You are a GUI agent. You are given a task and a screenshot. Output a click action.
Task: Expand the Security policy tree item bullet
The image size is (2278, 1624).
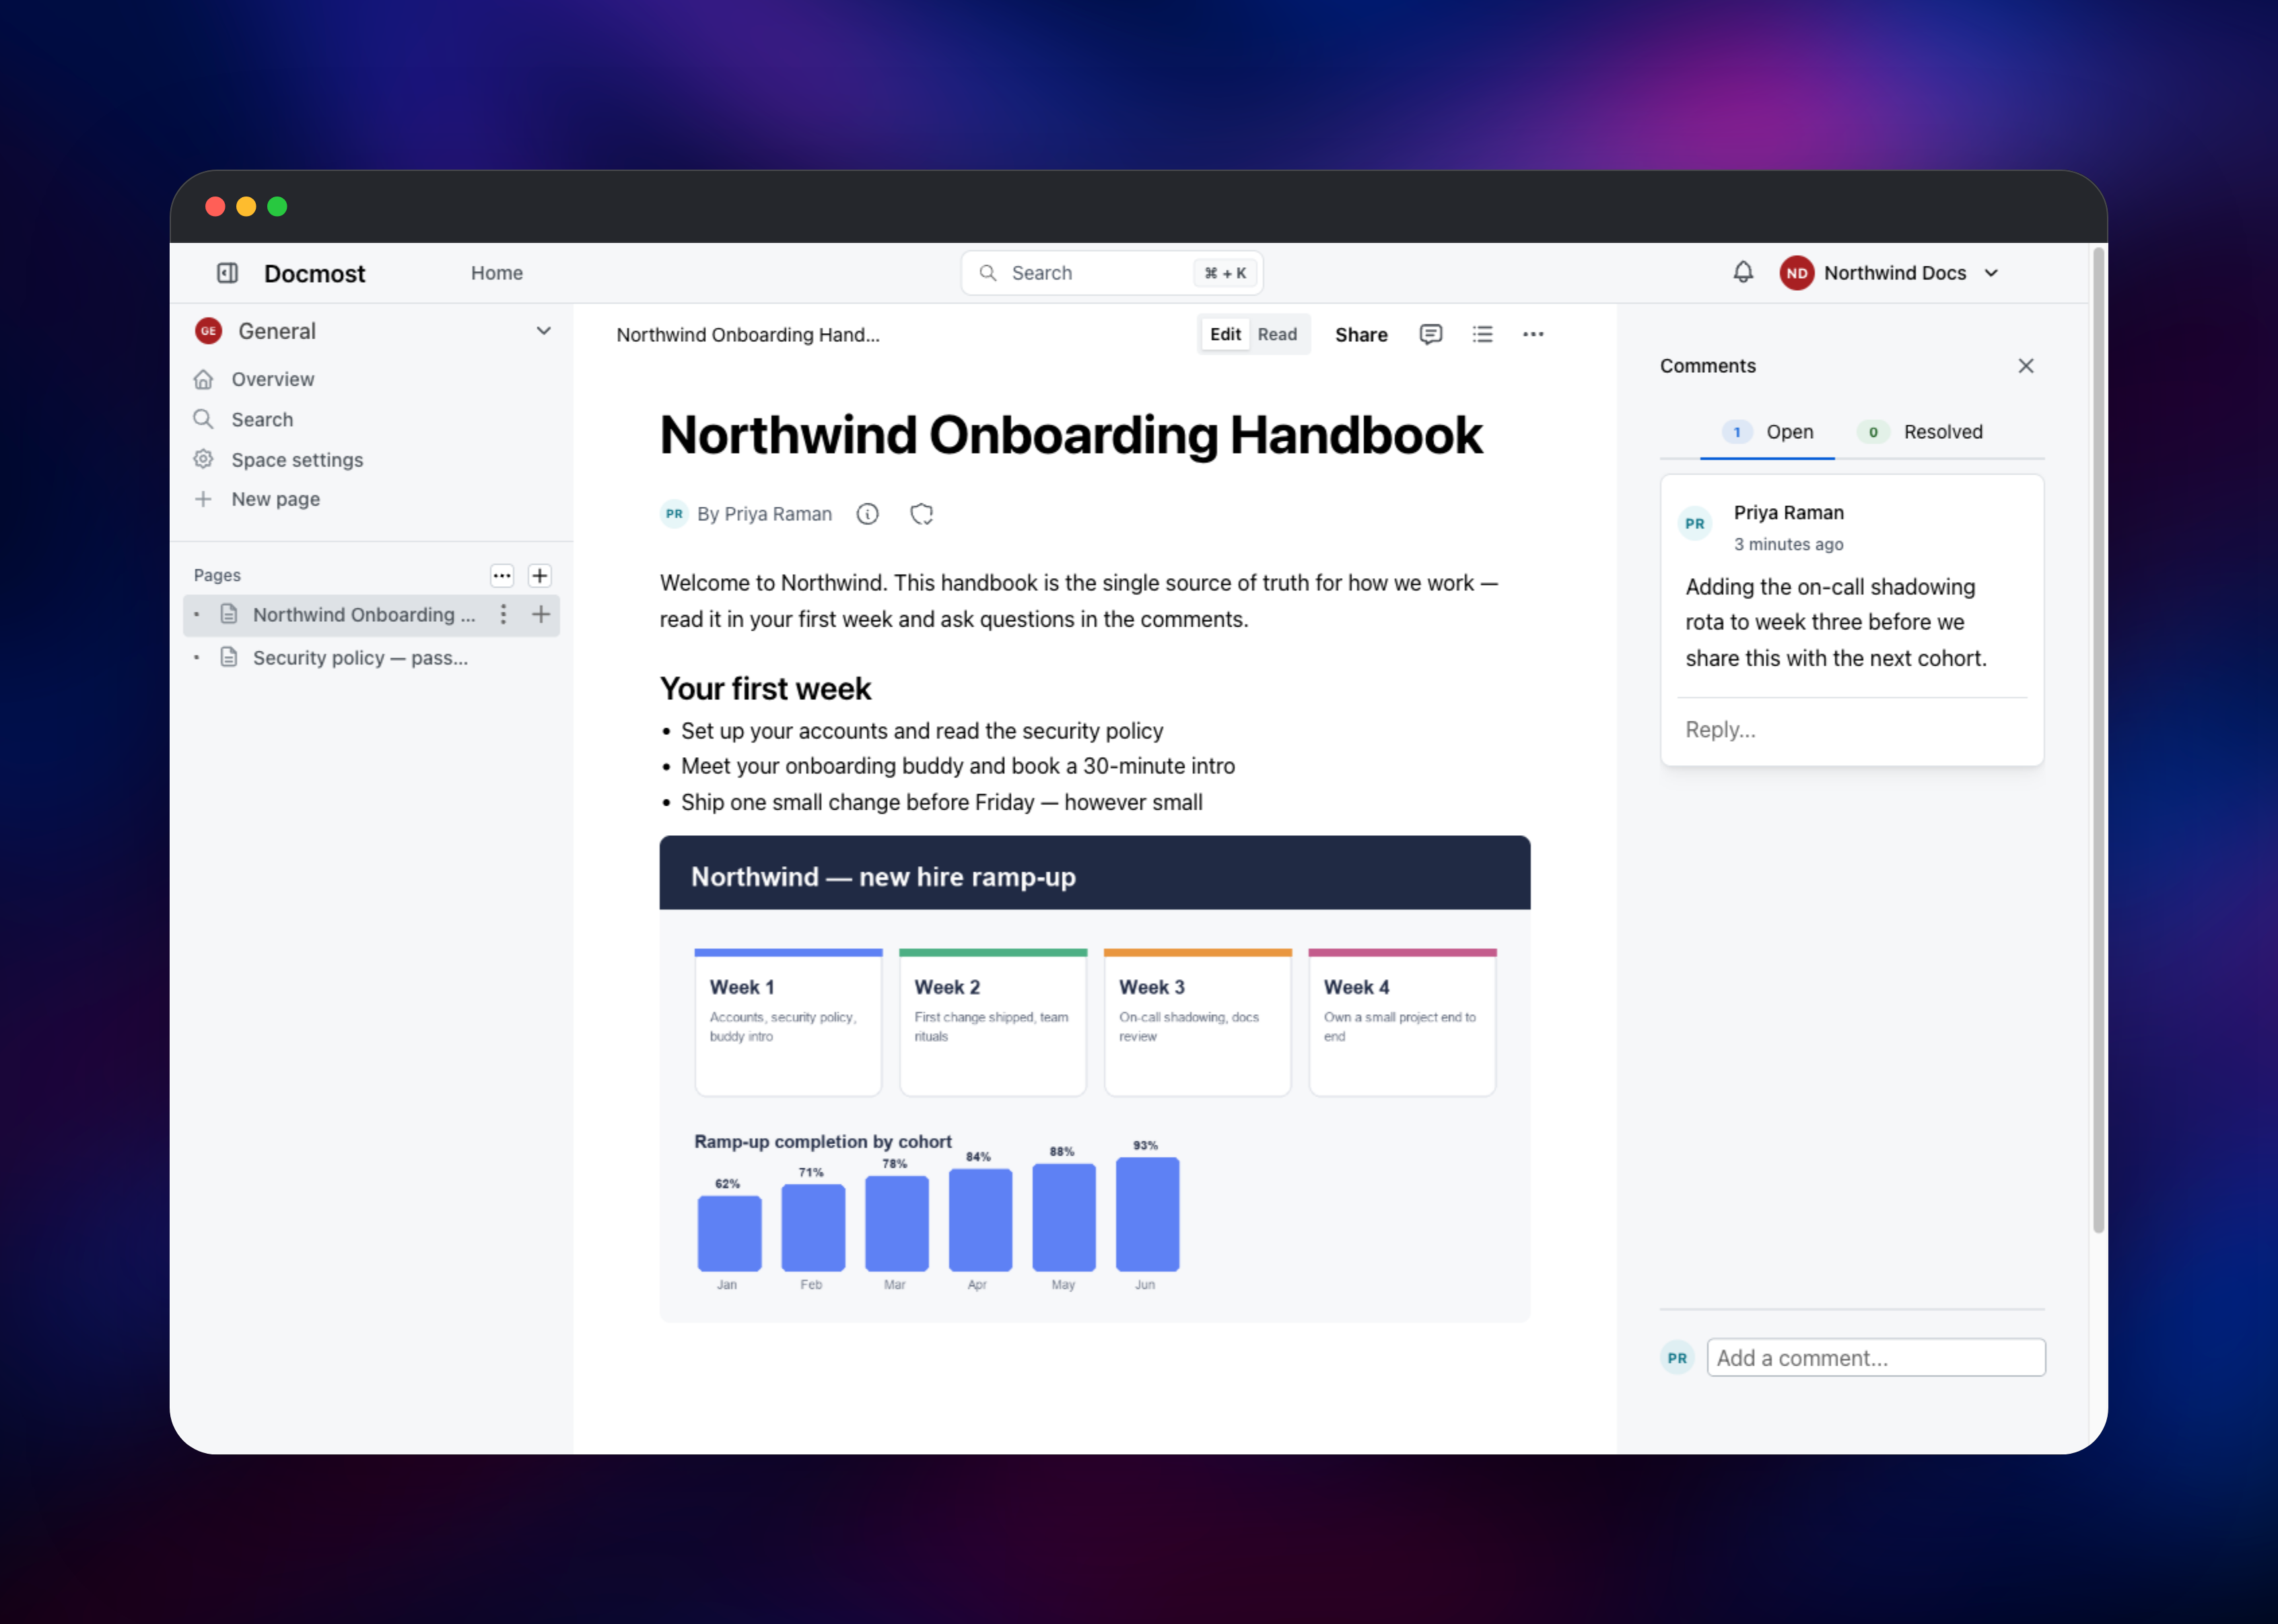click(197, 657)
